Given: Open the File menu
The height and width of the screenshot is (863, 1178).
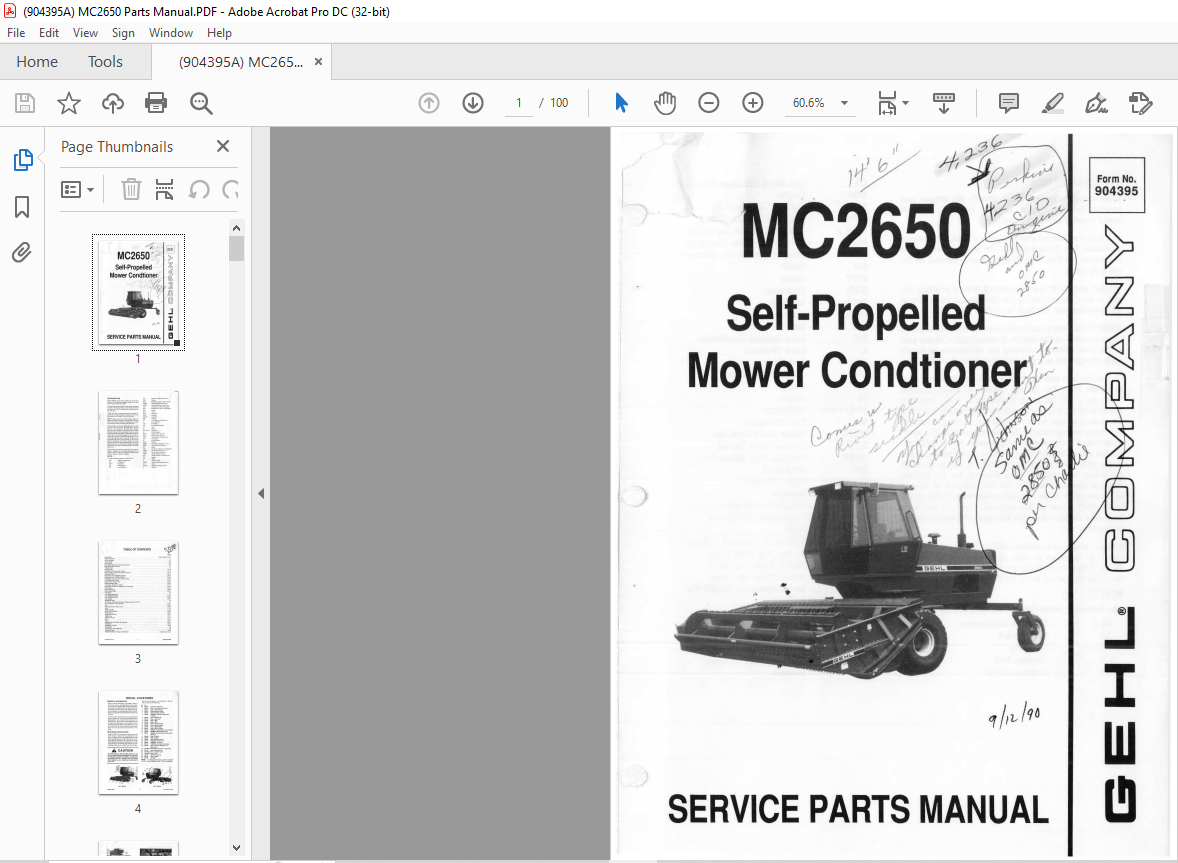Looking at the screenshot, I should [16, 33].
